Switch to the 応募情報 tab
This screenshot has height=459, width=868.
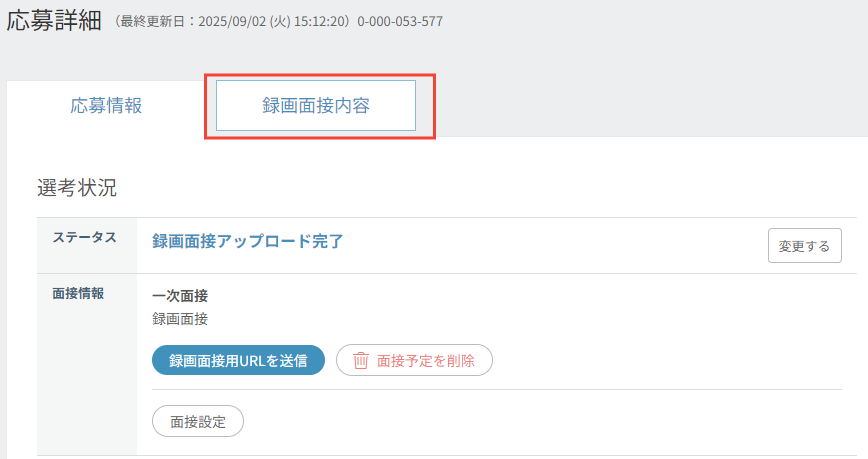[x=106, y=106]
